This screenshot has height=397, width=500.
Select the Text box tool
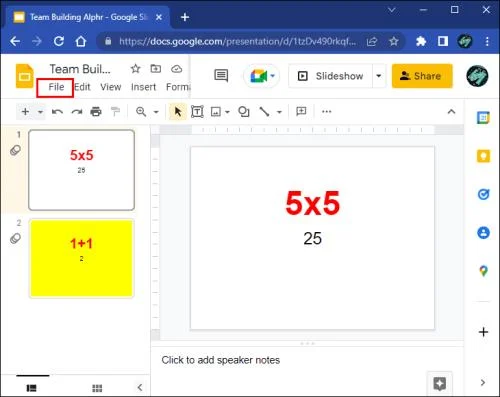click(197, 111)
